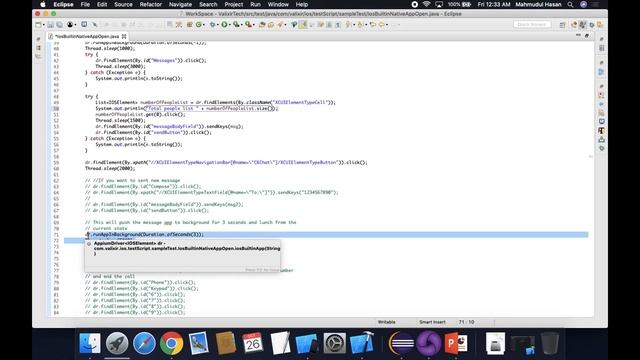Screen dimensions: 640x360
Task: Open the File menu
Action: click(x=85, y=4)
